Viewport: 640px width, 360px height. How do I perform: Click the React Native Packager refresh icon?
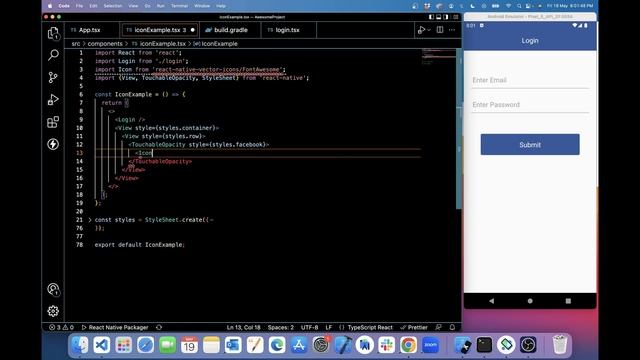coord(159,327)
